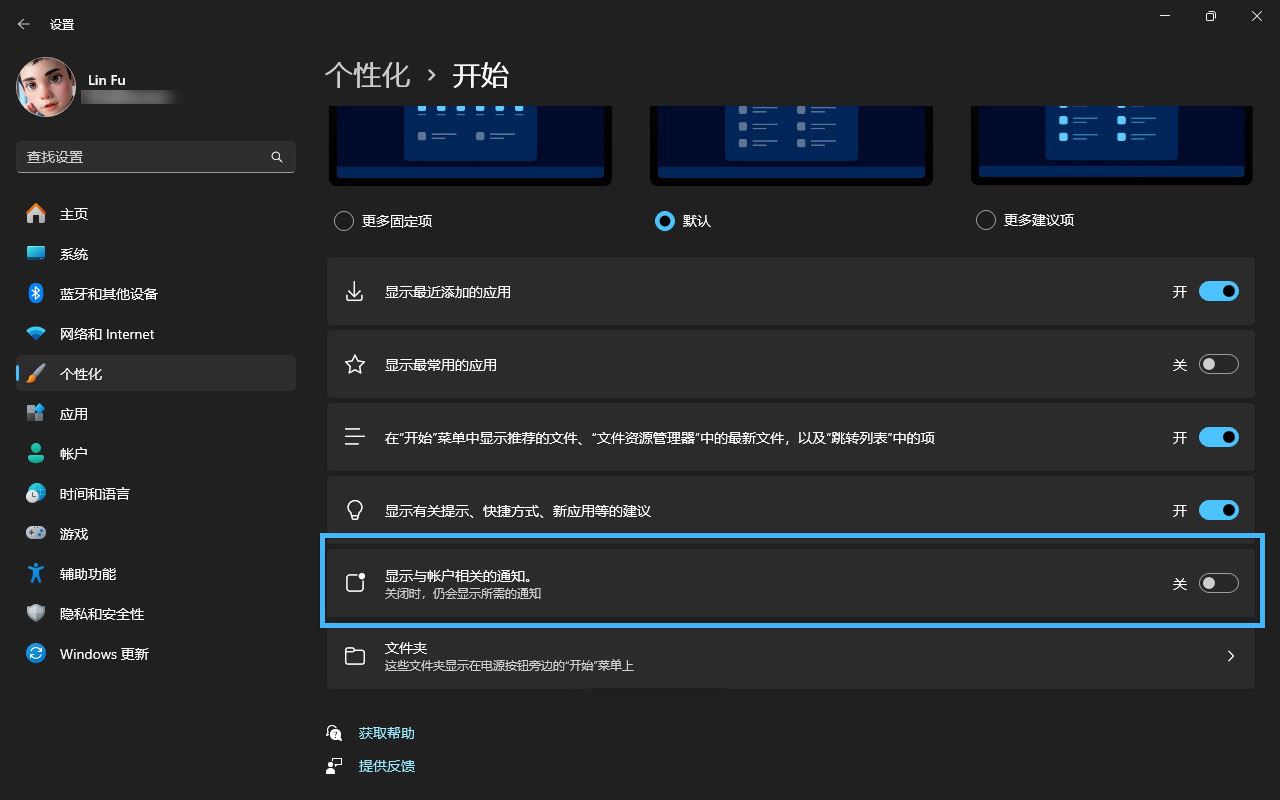Select 个性化 in the sidebar
This screenshot has width=1280, height=800.
156,374
